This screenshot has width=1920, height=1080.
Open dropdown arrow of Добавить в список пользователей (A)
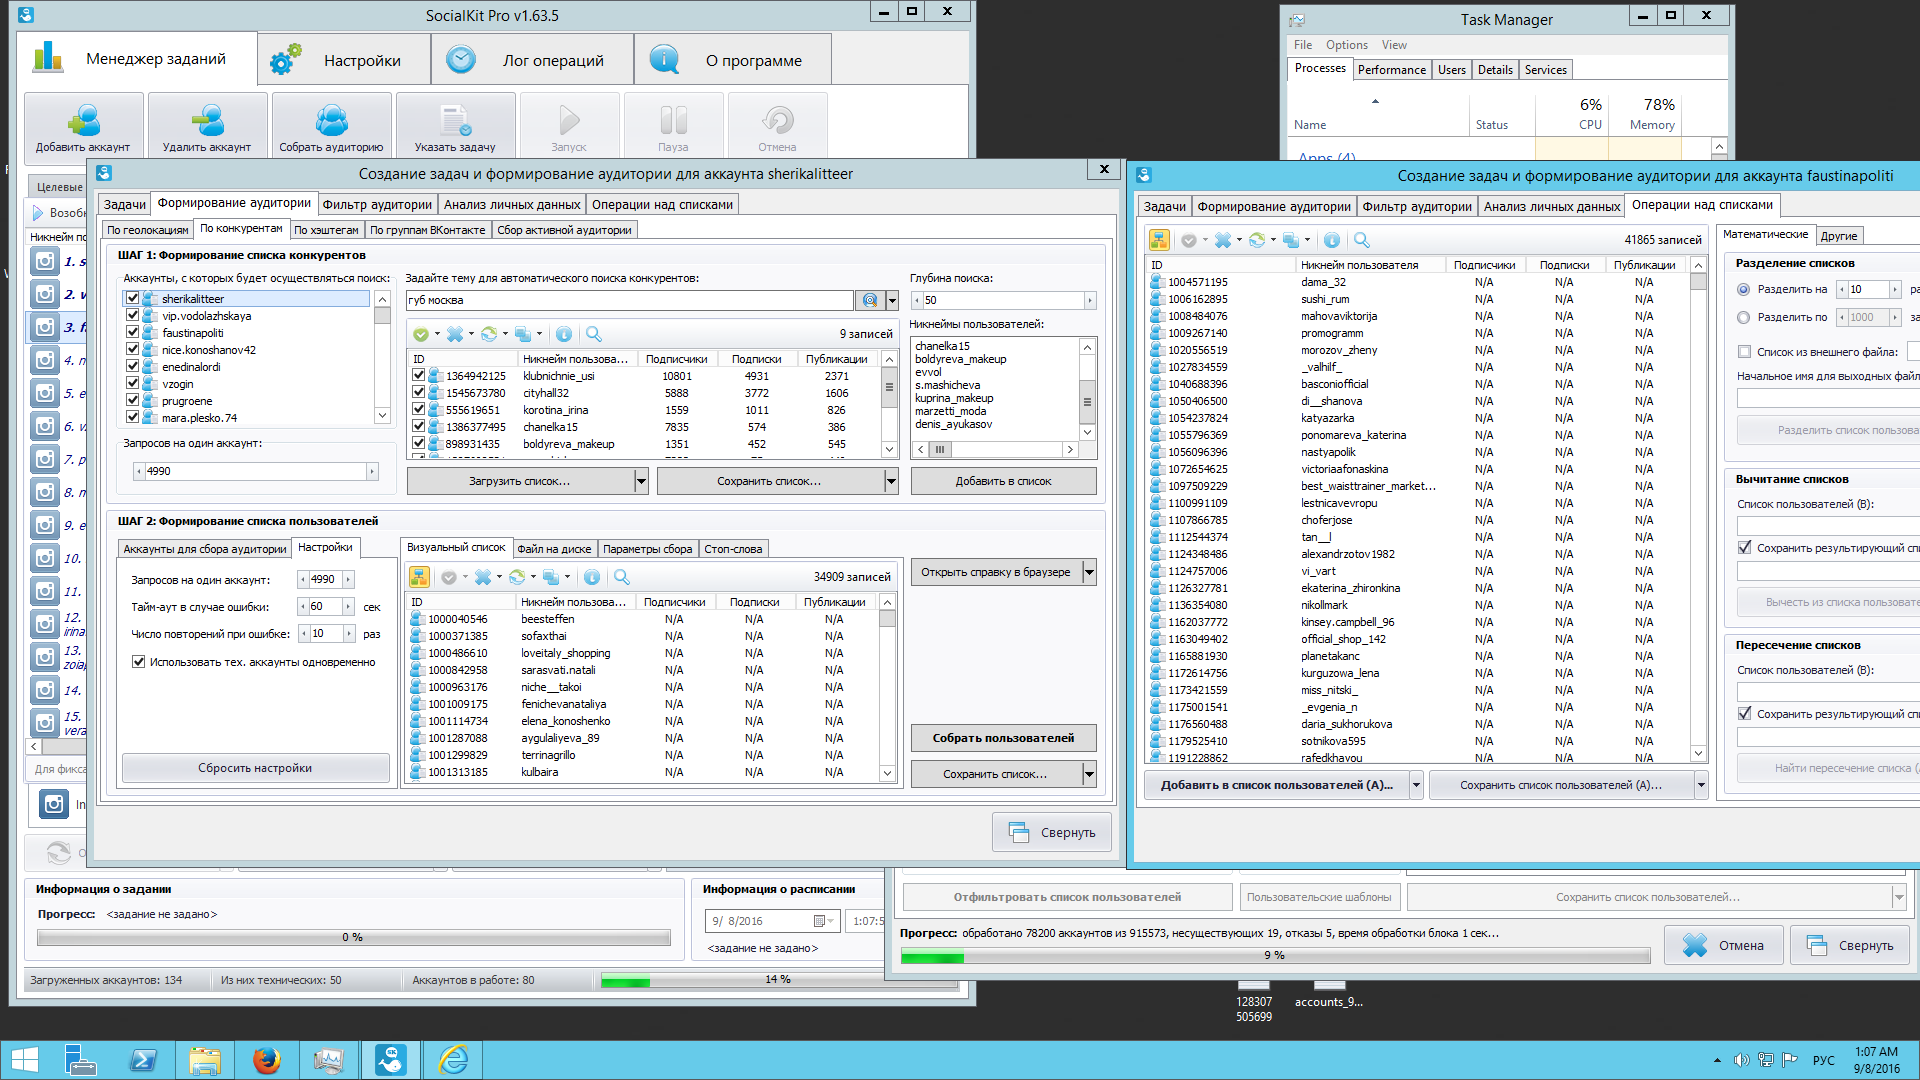point(1416,785)
